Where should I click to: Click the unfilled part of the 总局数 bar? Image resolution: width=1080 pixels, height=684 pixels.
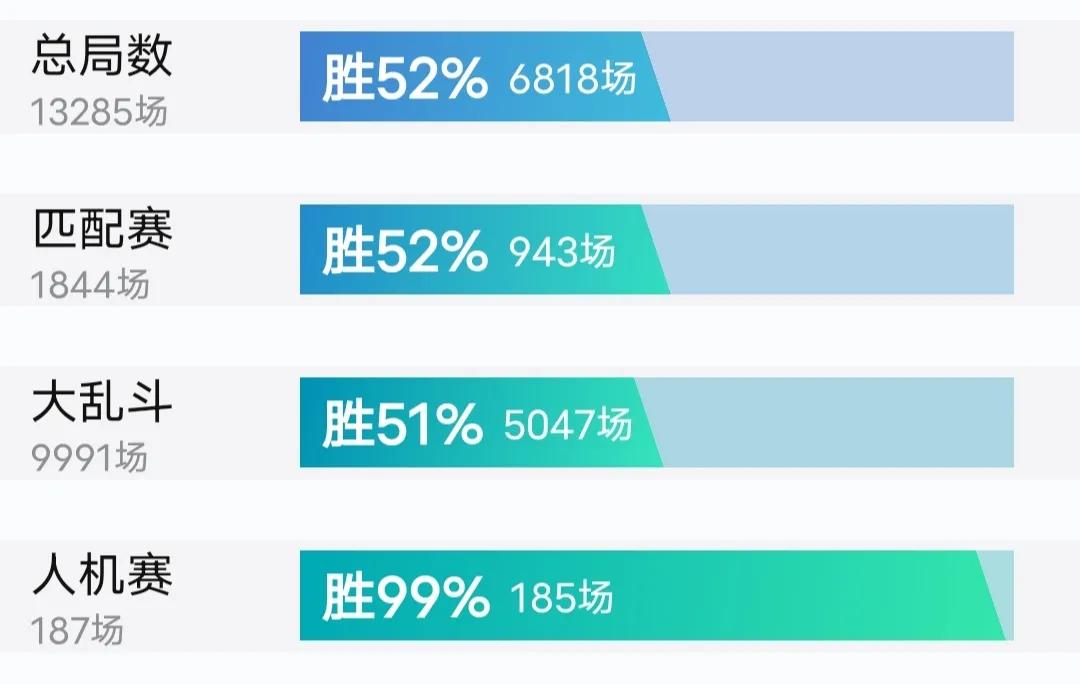pos(840,77)
